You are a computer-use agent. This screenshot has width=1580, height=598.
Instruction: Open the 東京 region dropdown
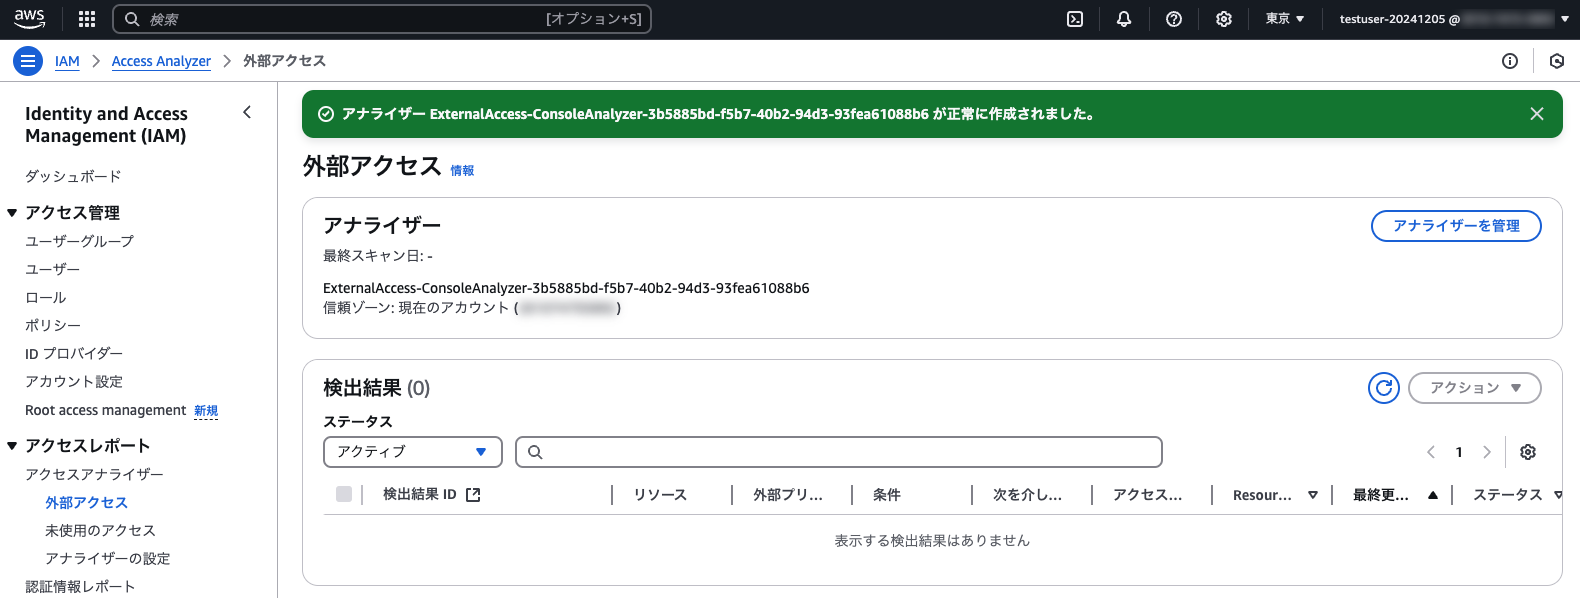[1285, 19]
